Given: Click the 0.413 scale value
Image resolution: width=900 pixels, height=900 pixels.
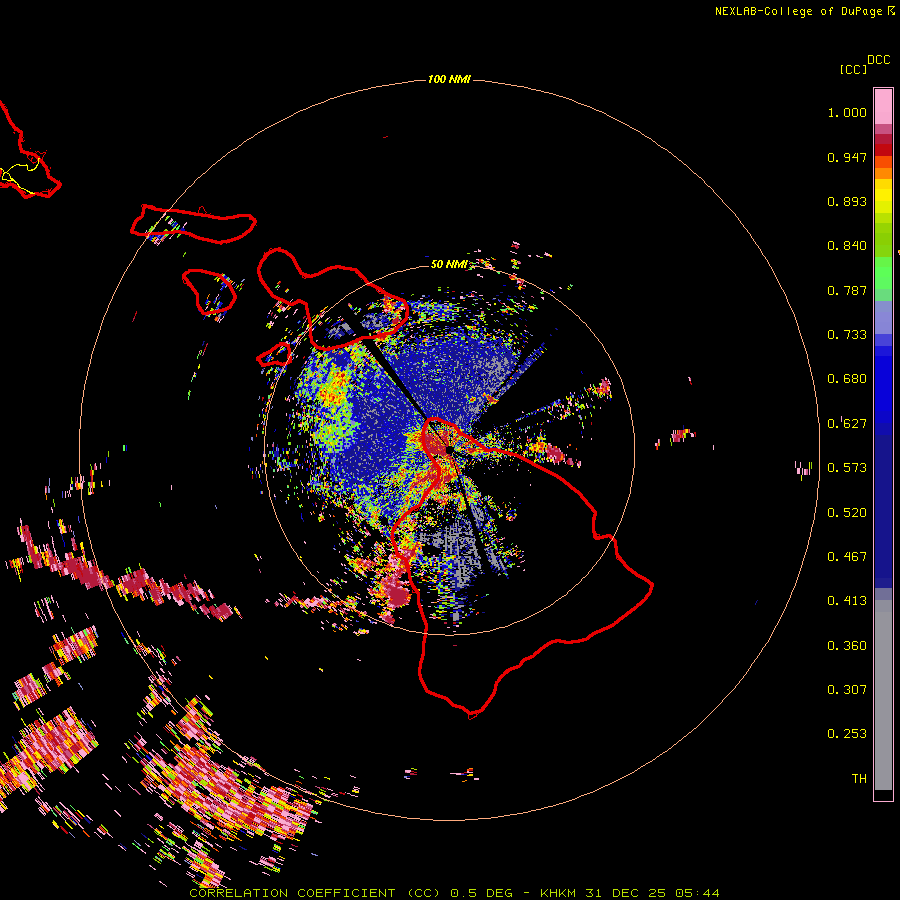Looking at the screenshot, I should pyautogui.click(x=847, y=601).
